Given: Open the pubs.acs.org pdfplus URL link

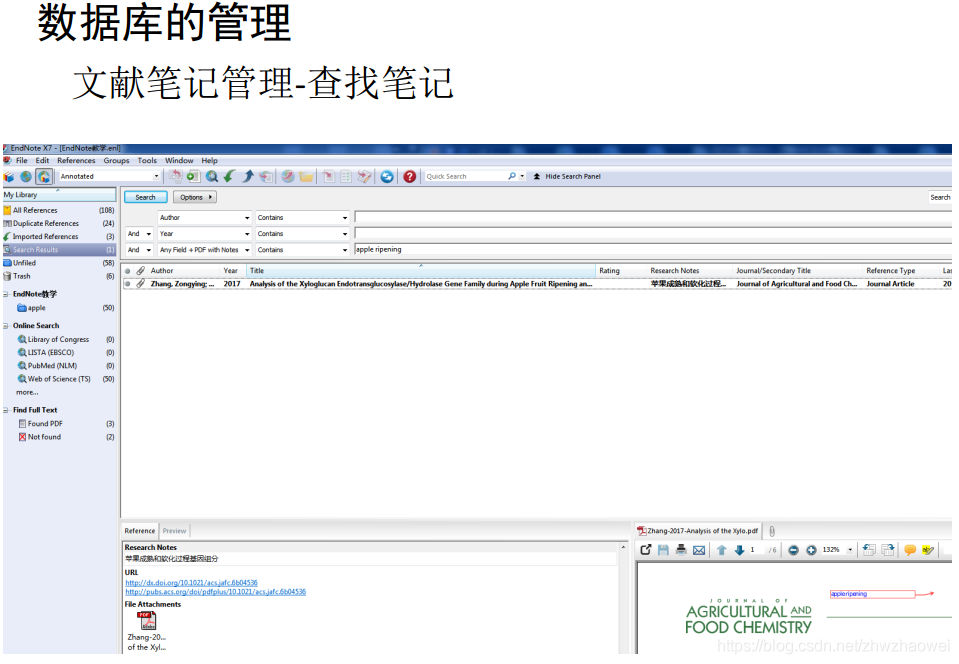Looking at the screenshot, I should [x=215, y=592].
